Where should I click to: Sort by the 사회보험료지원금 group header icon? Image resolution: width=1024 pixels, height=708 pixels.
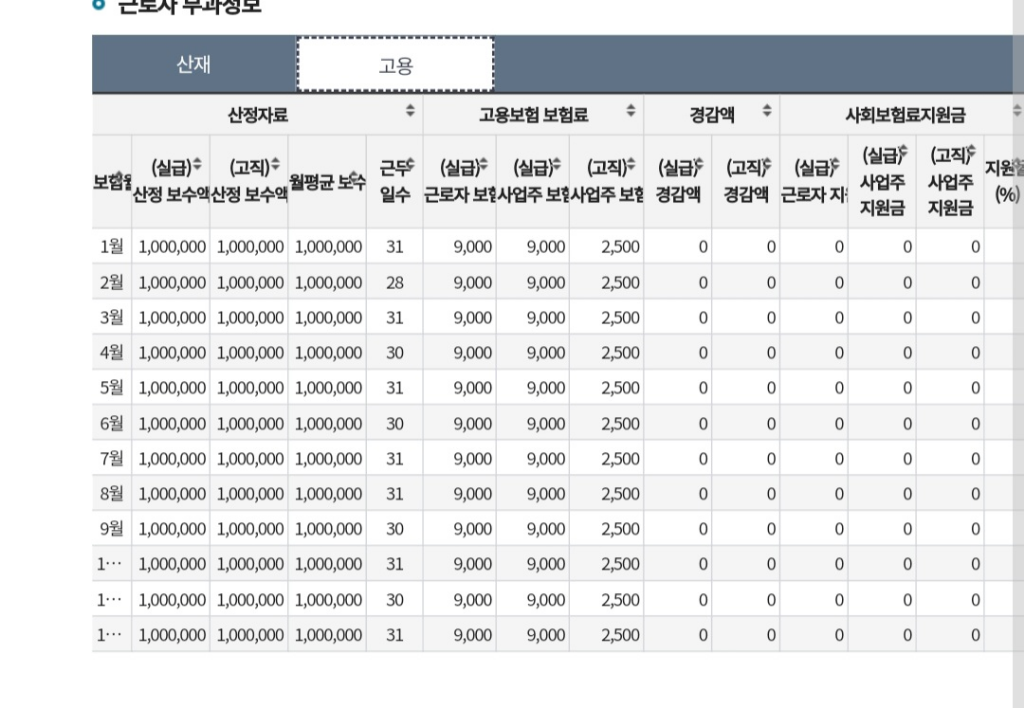1016,114
